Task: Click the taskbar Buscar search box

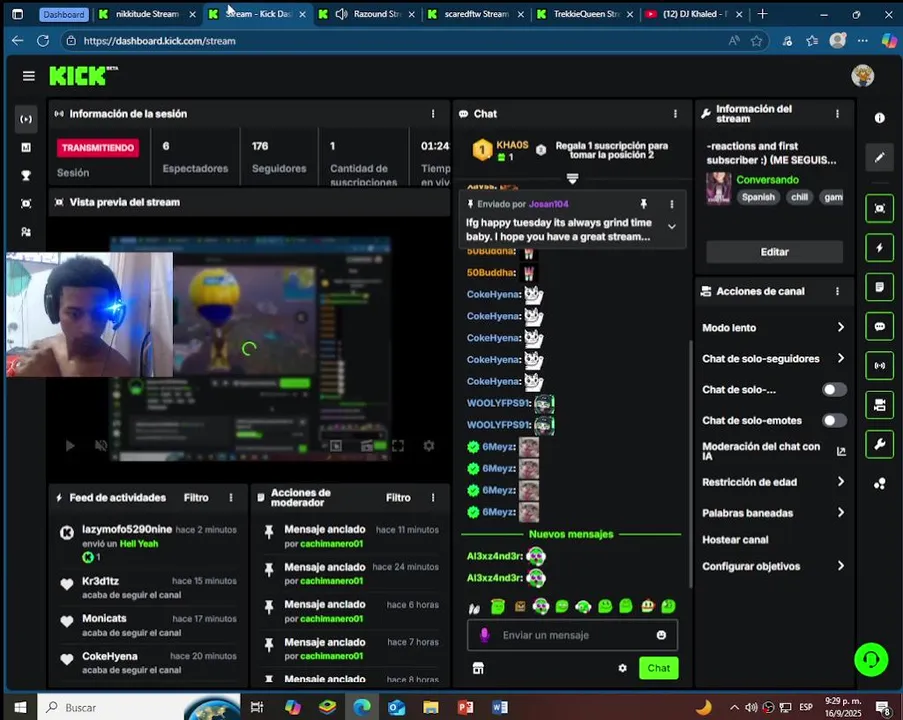Action: click(x=138, y=707)
